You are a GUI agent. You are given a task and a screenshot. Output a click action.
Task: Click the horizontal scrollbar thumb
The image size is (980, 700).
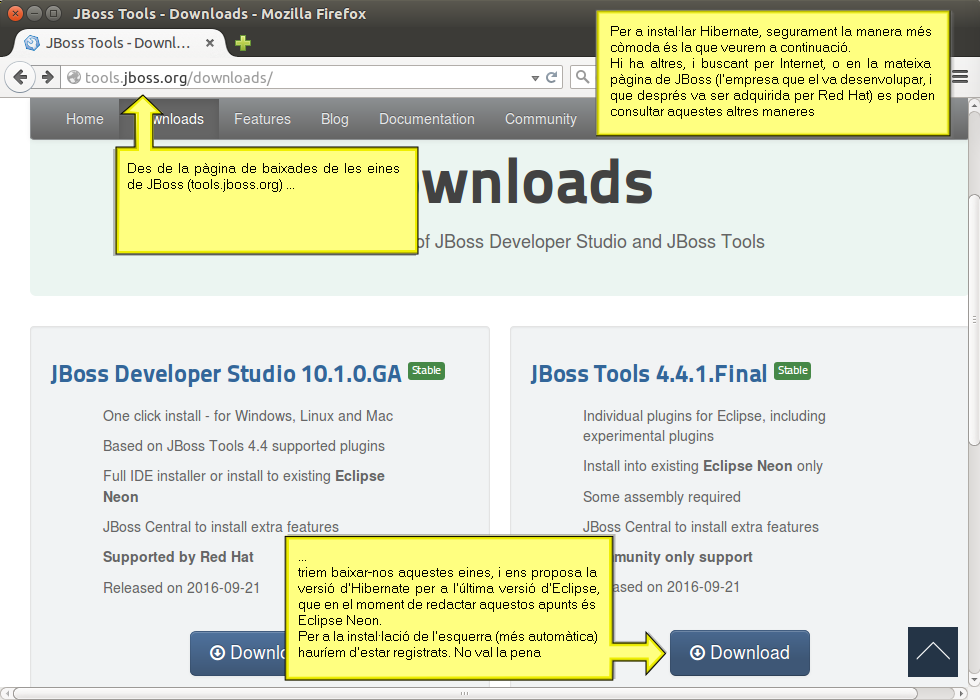tap(464, 693)
